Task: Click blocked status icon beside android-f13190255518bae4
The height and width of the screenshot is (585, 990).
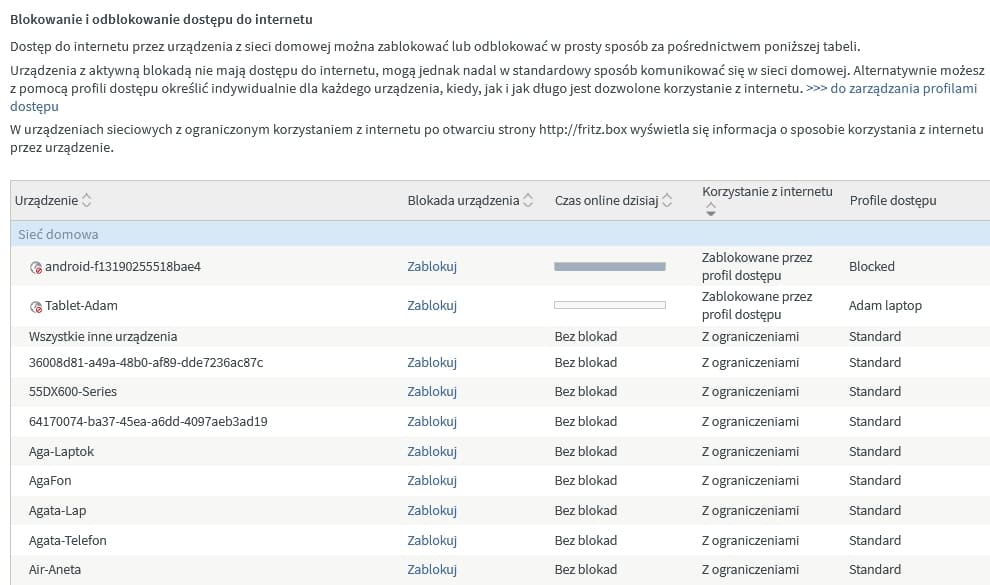Action: (x=36, y=267)
